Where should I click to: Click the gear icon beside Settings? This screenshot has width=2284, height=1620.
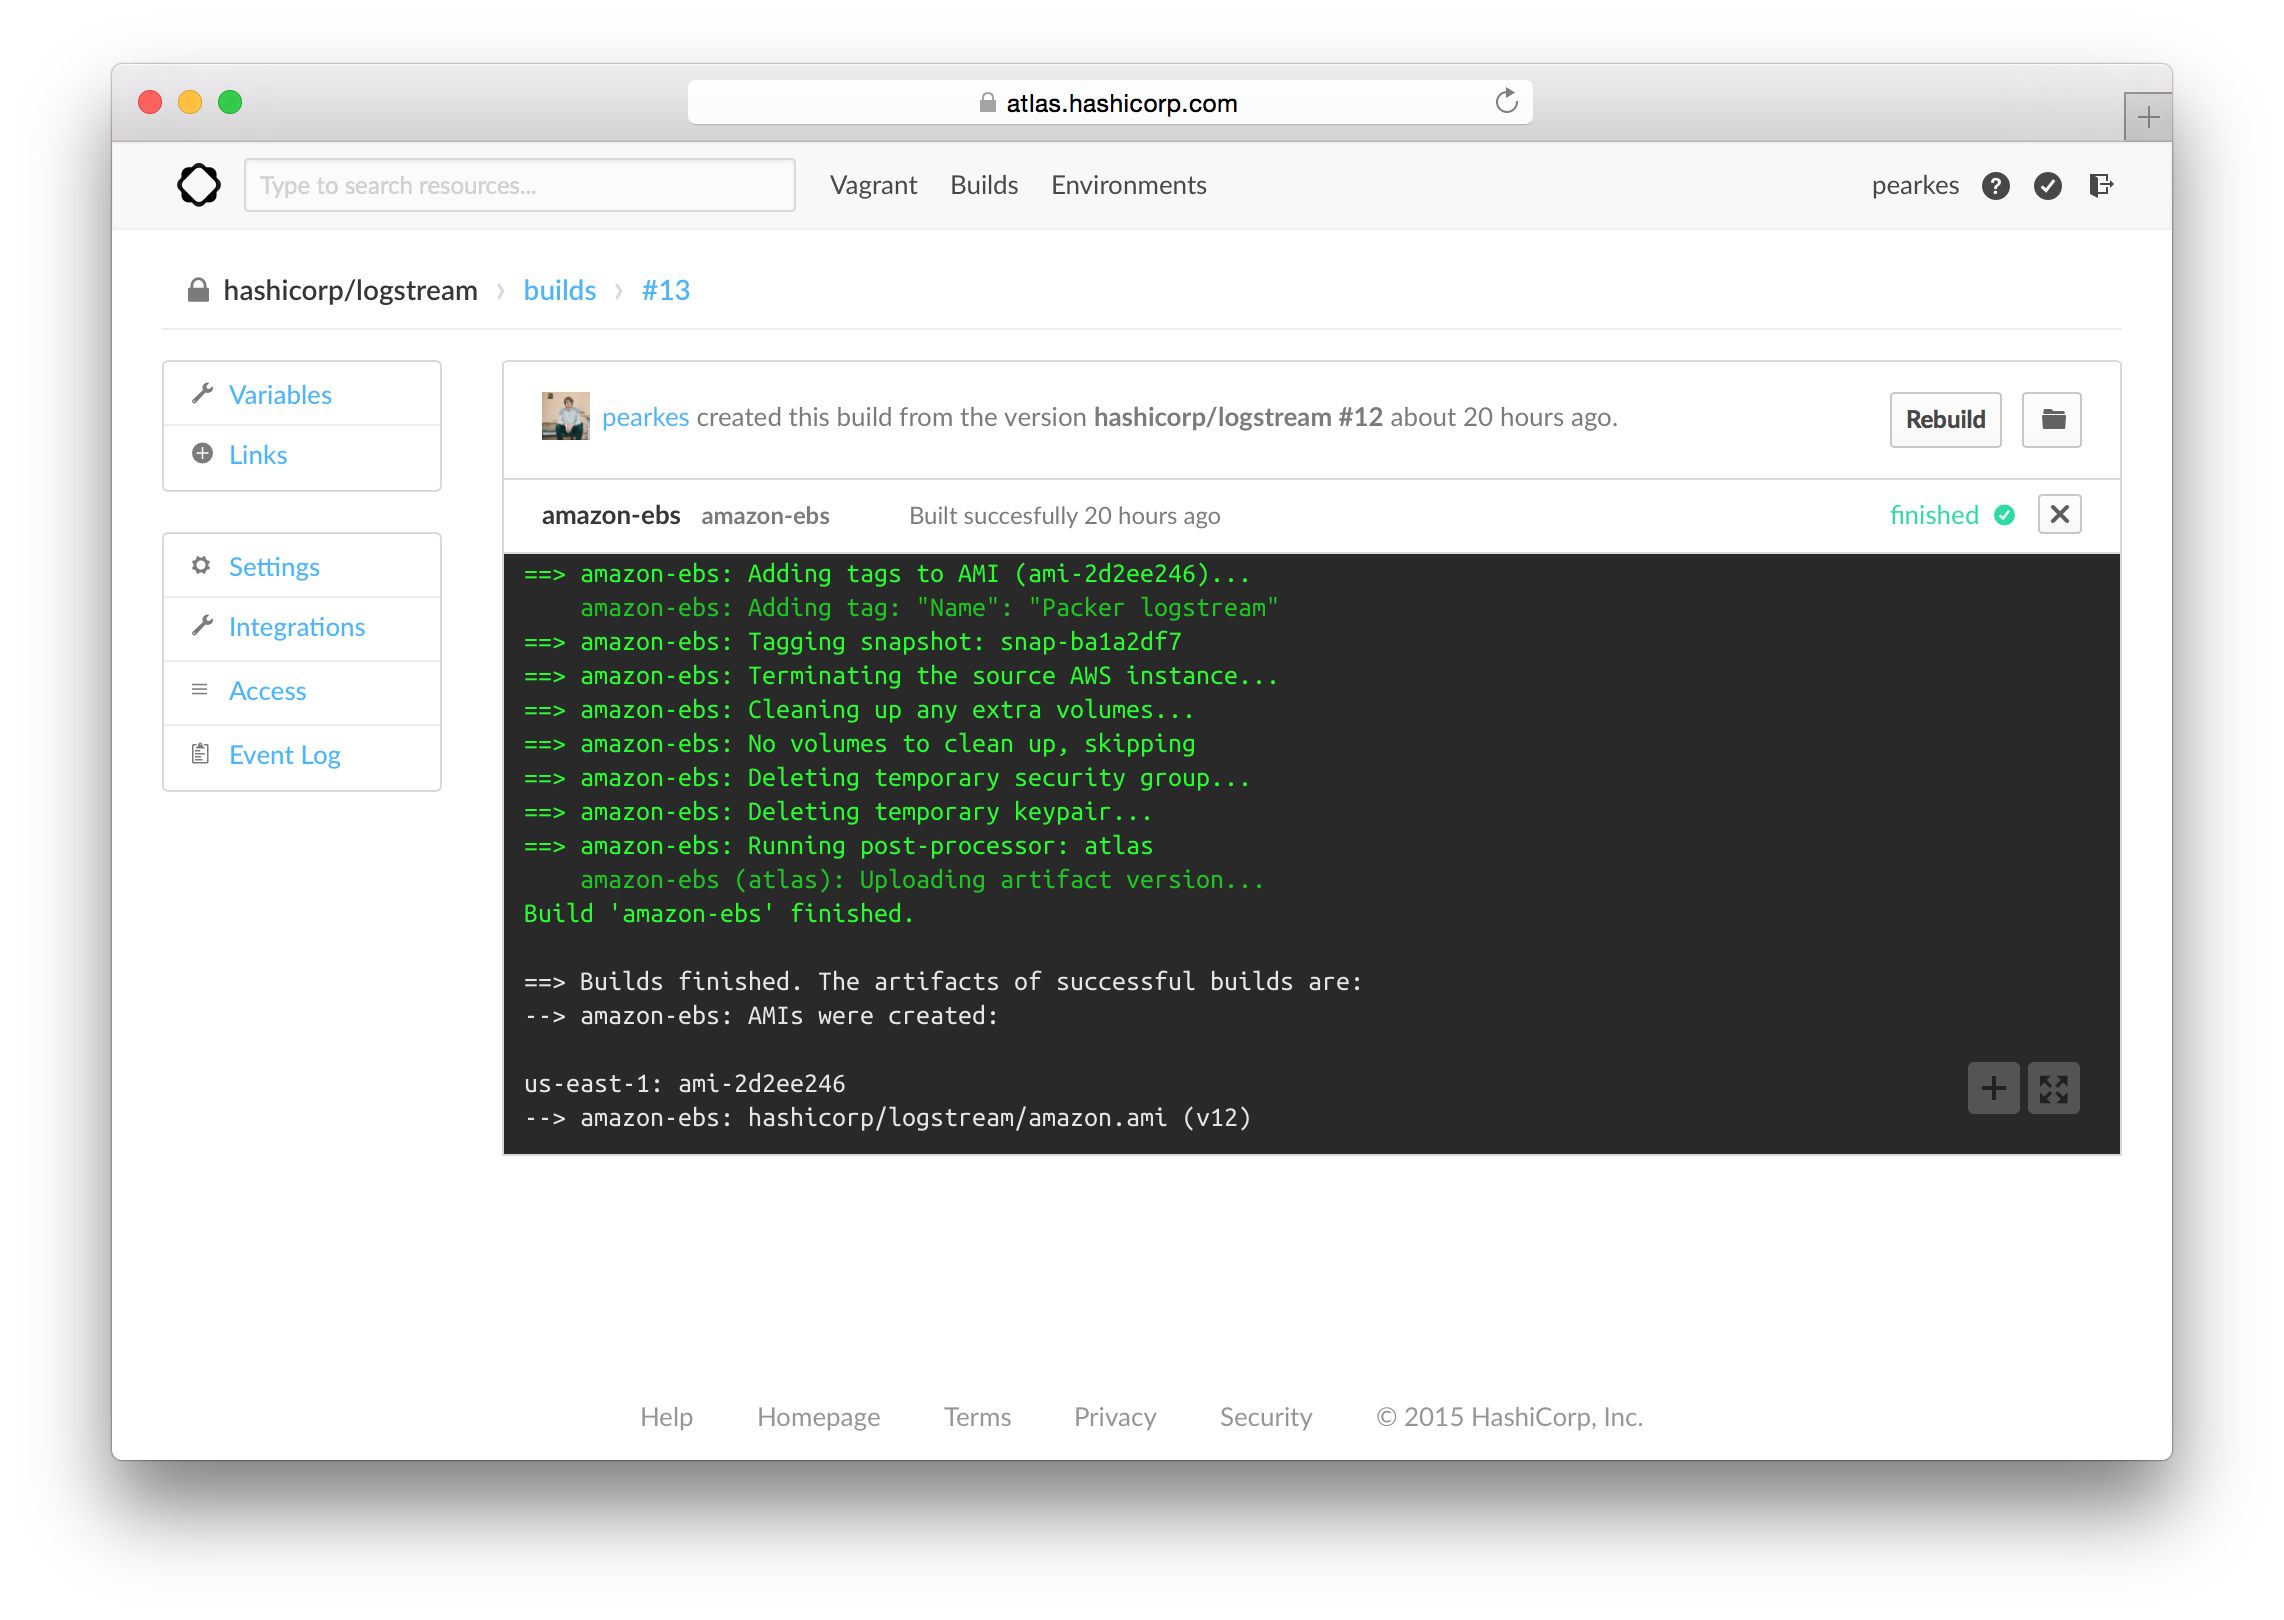click(x=201, y=565)
